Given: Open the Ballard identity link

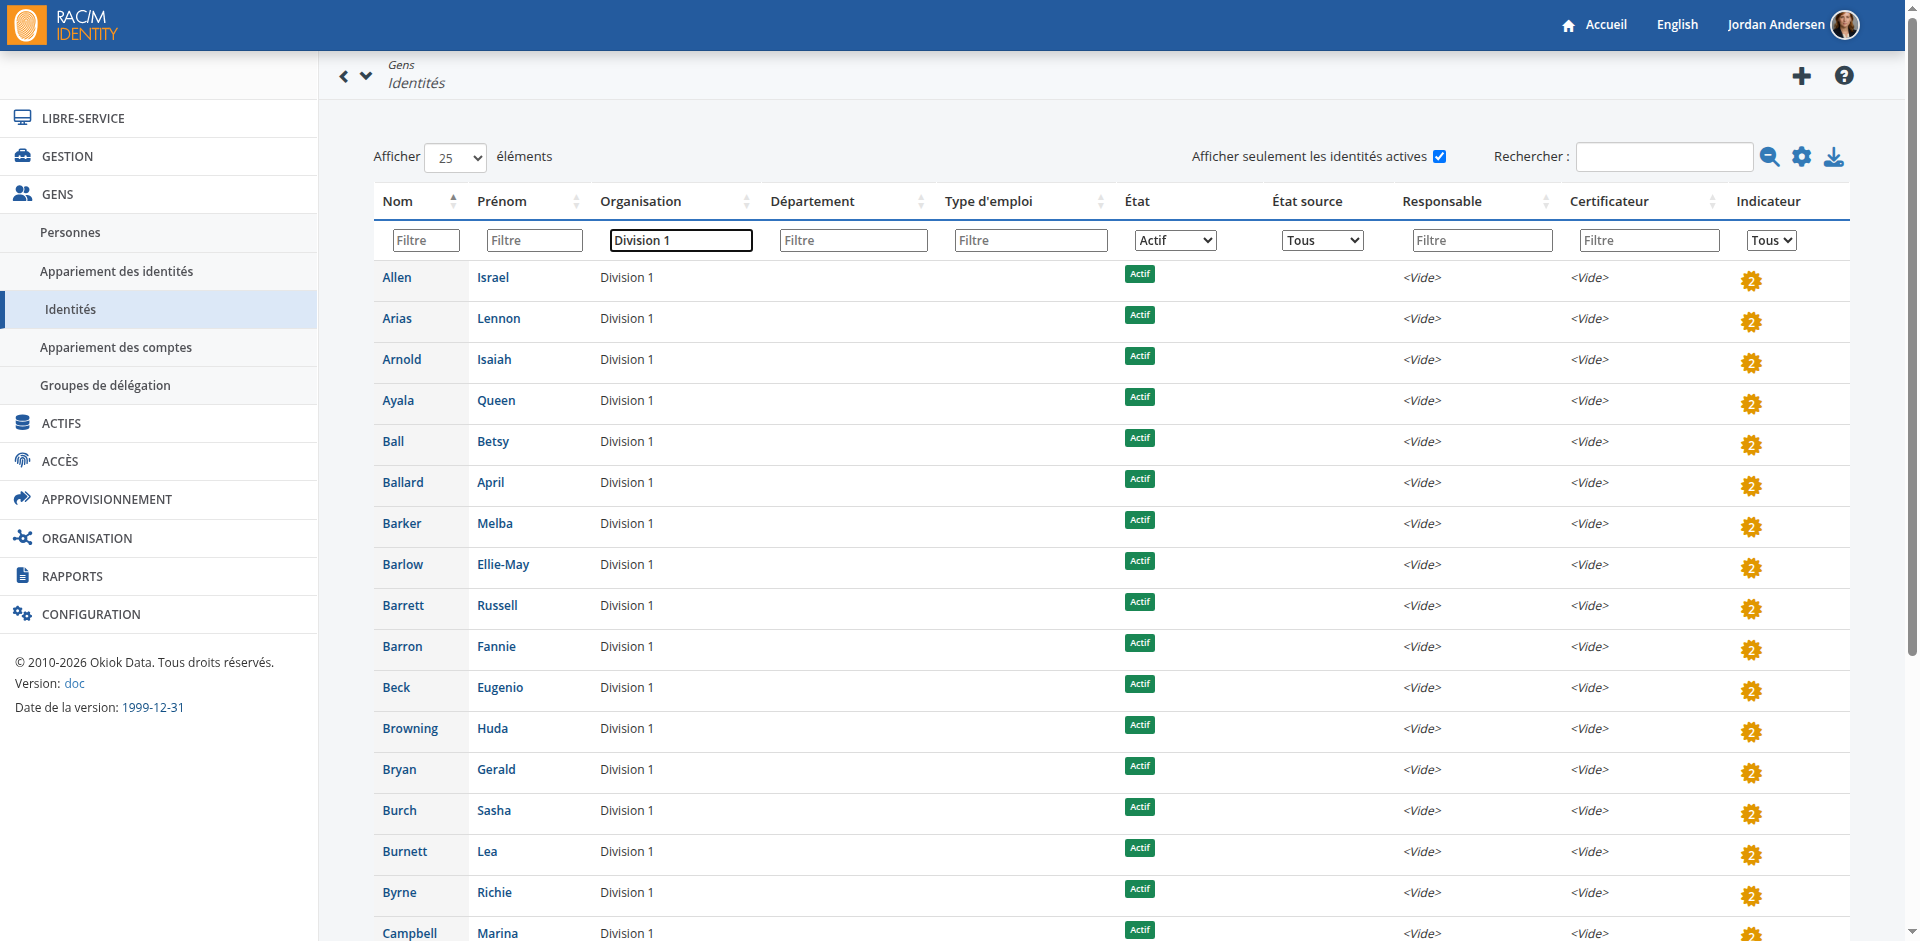Looking at the screenshot, I should coord(403,483).
